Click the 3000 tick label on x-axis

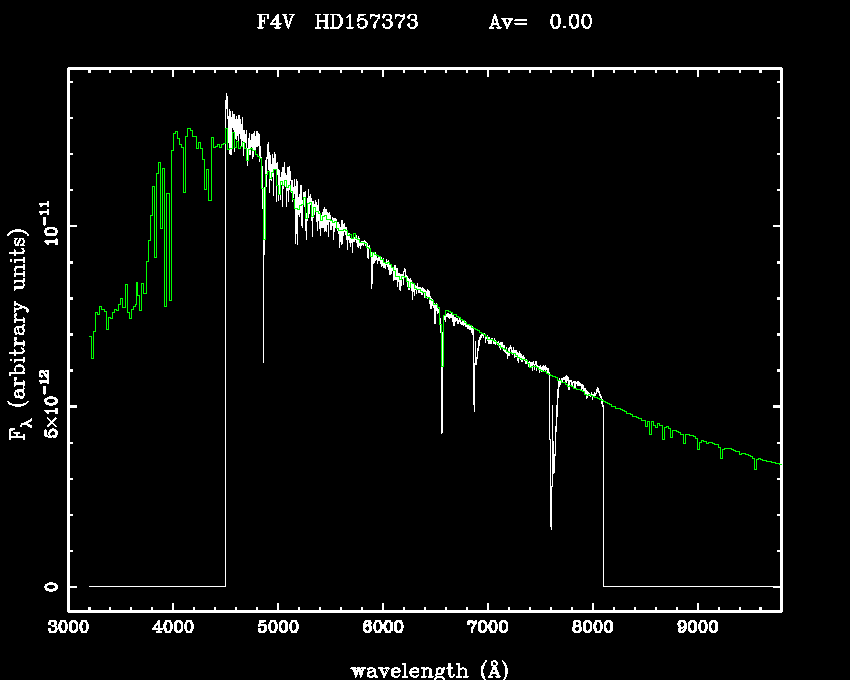pyautogui.click(x=68, y=628)
